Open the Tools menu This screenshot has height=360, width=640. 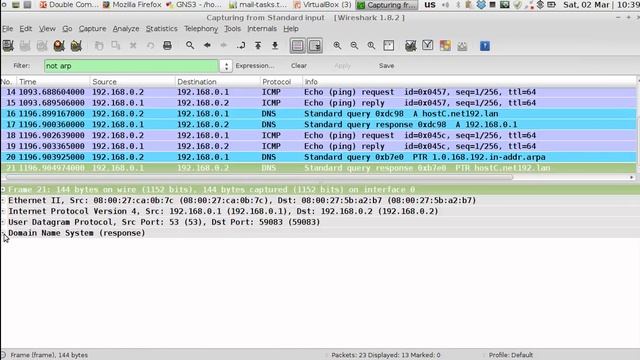coord(232,29)
